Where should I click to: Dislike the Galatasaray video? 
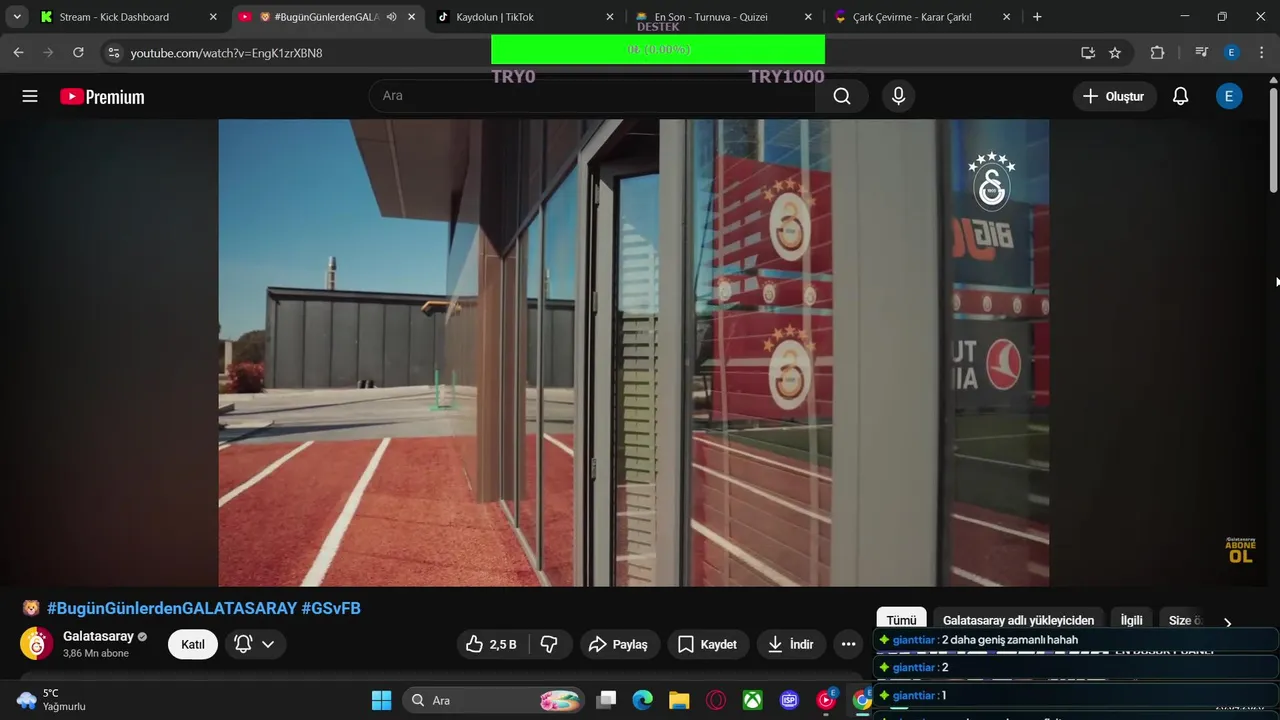coord(549,645)
